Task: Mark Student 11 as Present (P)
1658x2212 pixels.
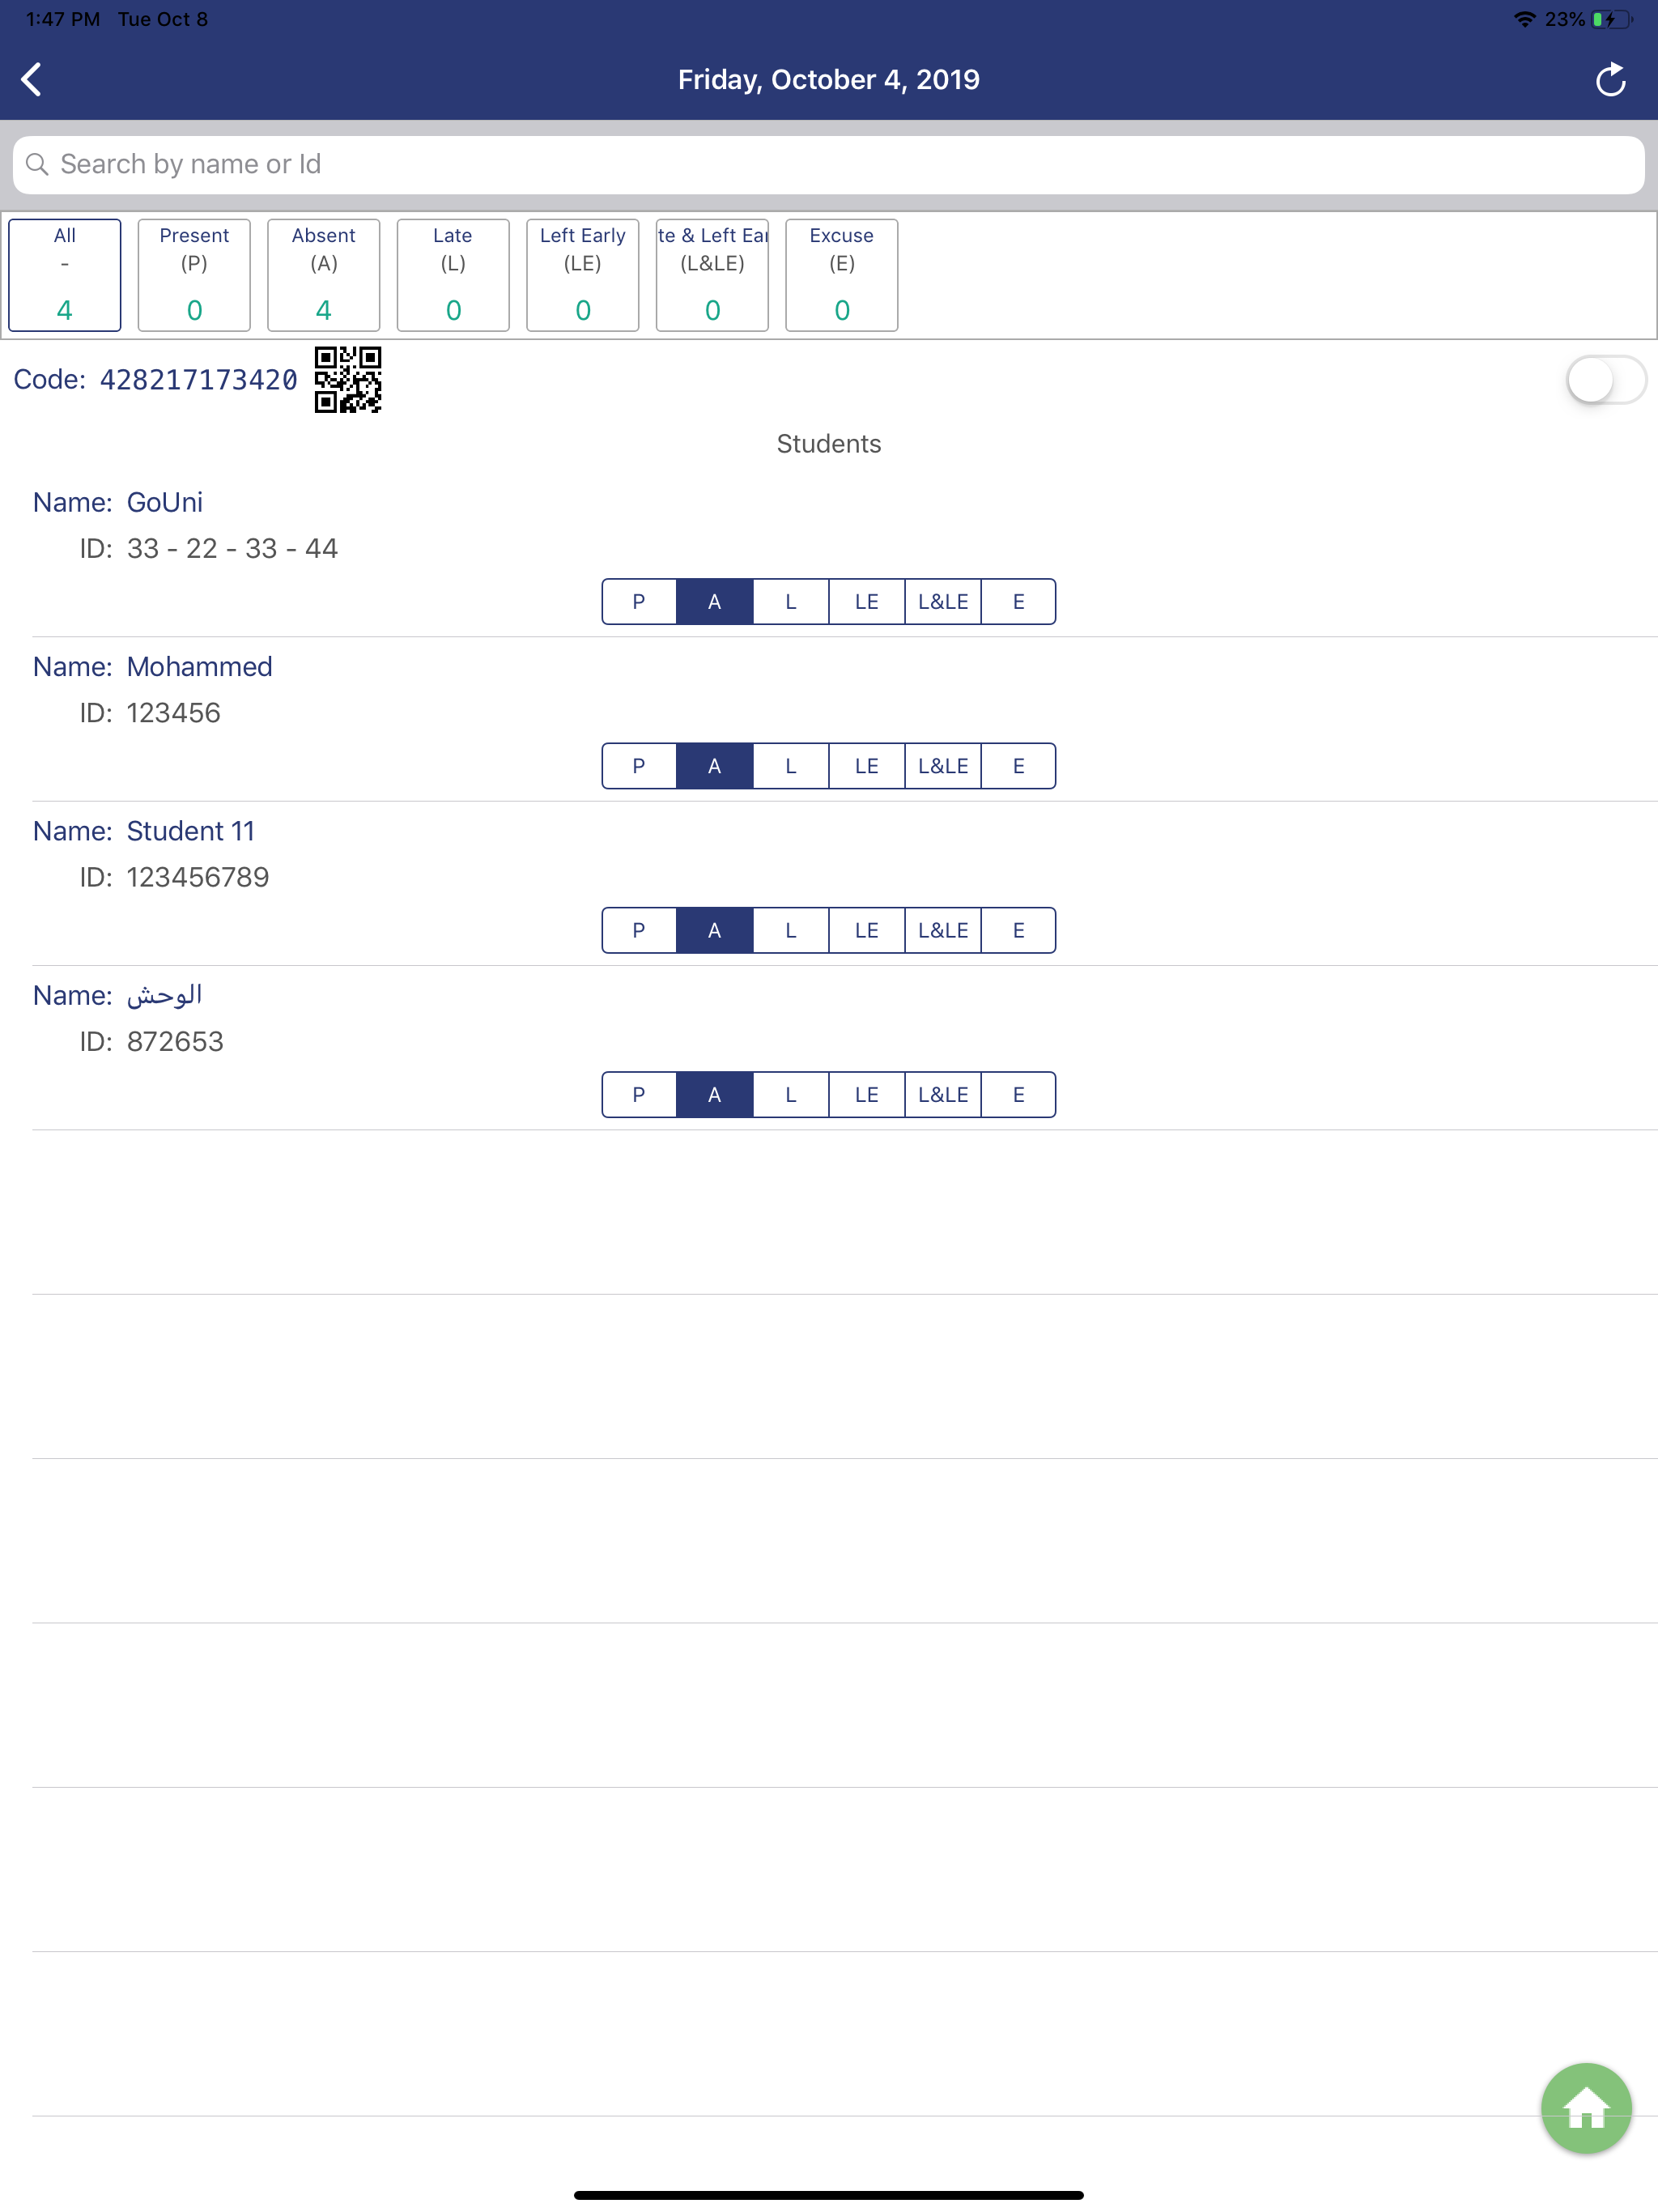Action: click(x=639, y=930)
